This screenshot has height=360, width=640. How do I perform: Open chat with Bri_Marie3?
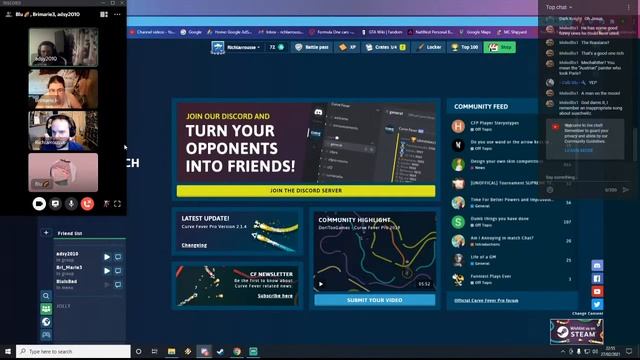point(118,271)
